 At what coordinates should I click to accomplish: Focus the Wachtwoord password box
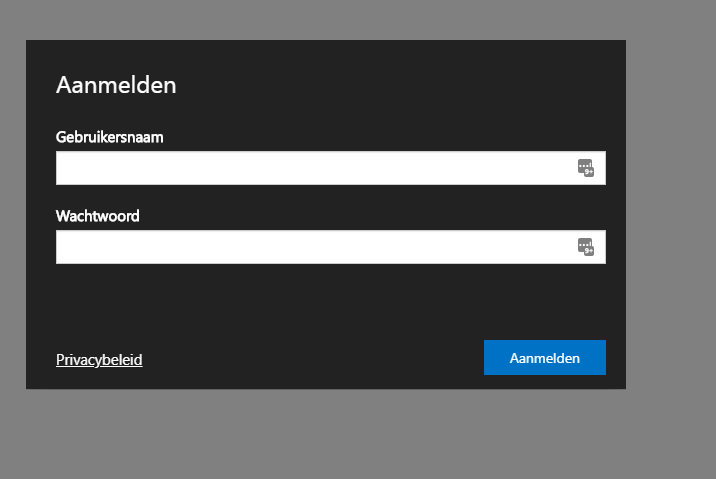point(331,247)
